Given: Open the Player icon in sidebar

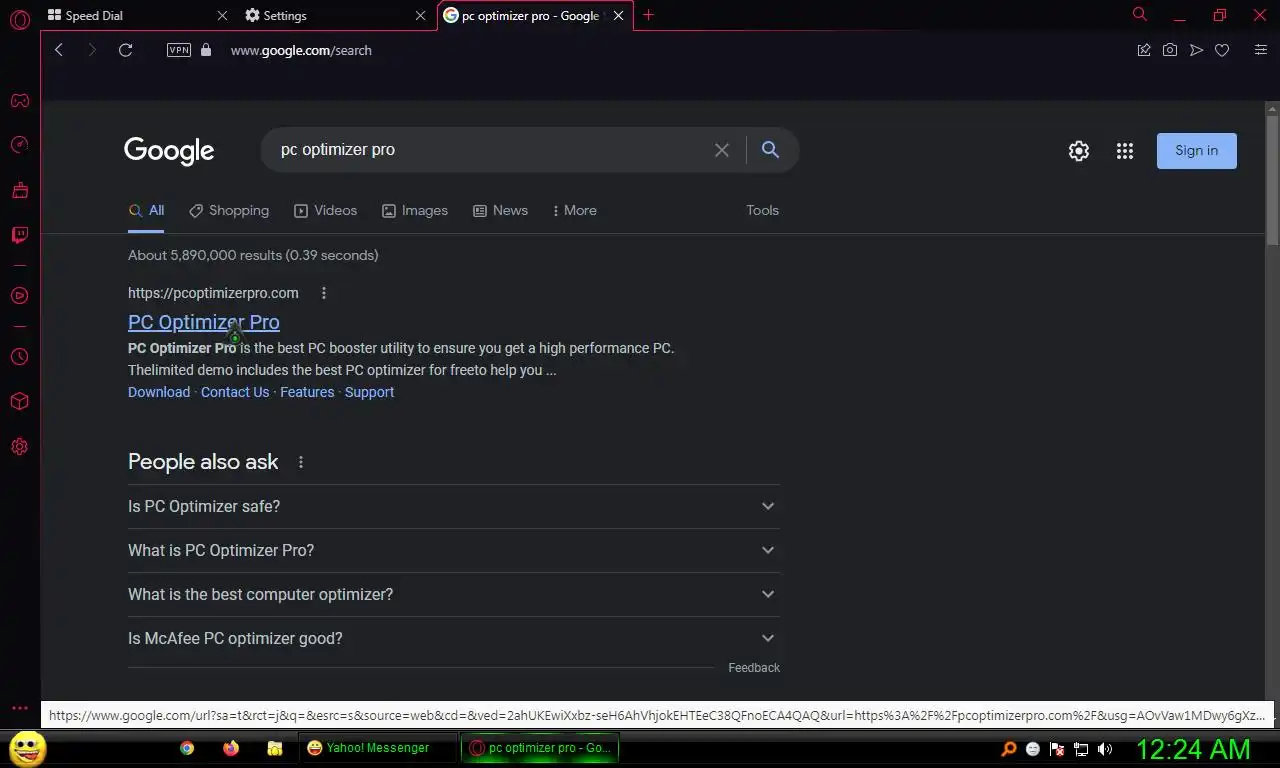Looking at the screenshot, I should pyautogui.click(x=19, y=295).
